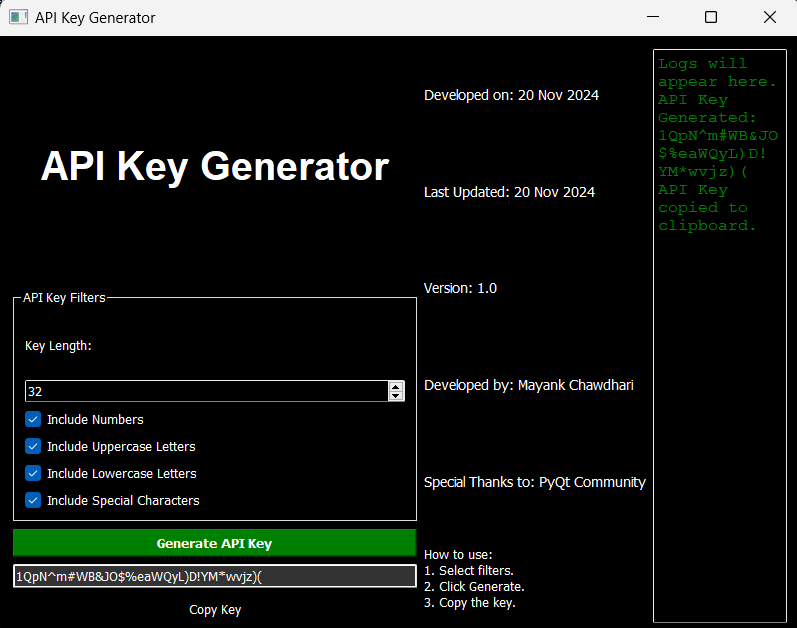Click the Generate API Key button

tap(214, 543)
